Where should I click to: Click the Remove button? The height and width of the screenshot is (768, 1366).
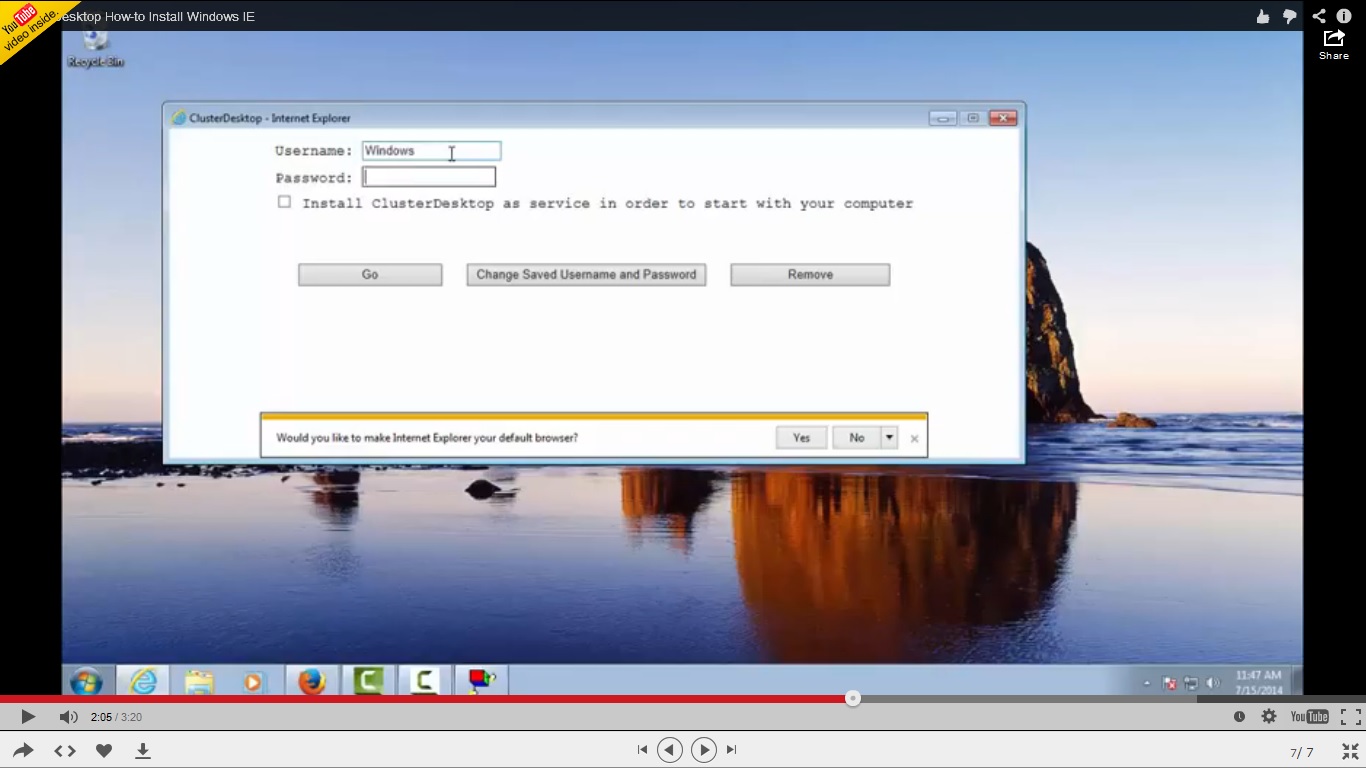click(x=810, y=274)
